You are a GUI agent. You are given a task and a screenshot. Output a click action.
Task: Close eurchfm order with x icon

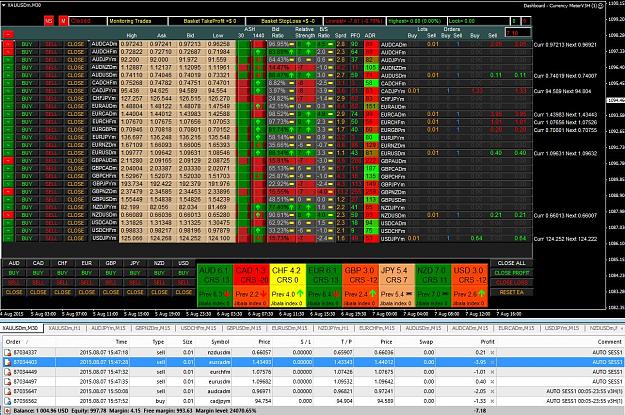493,372
